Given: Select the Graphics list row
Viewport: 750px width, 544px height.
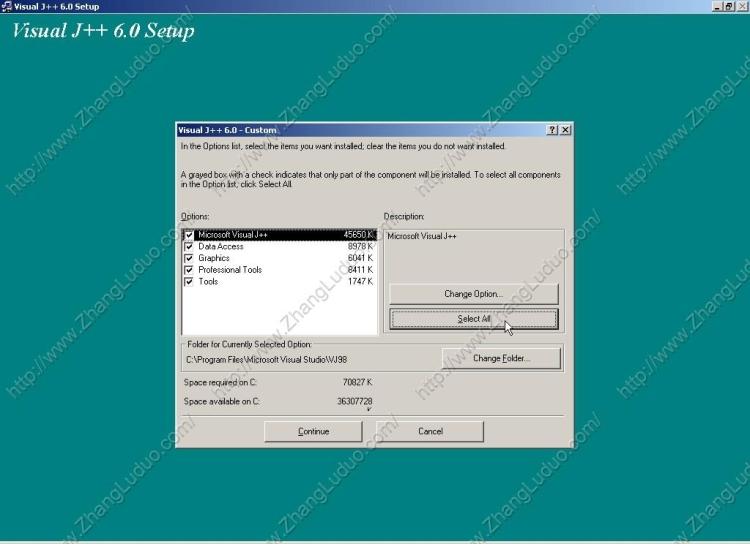Looking at the screenshot, I should pyautogui.click(x=279, y=258).
